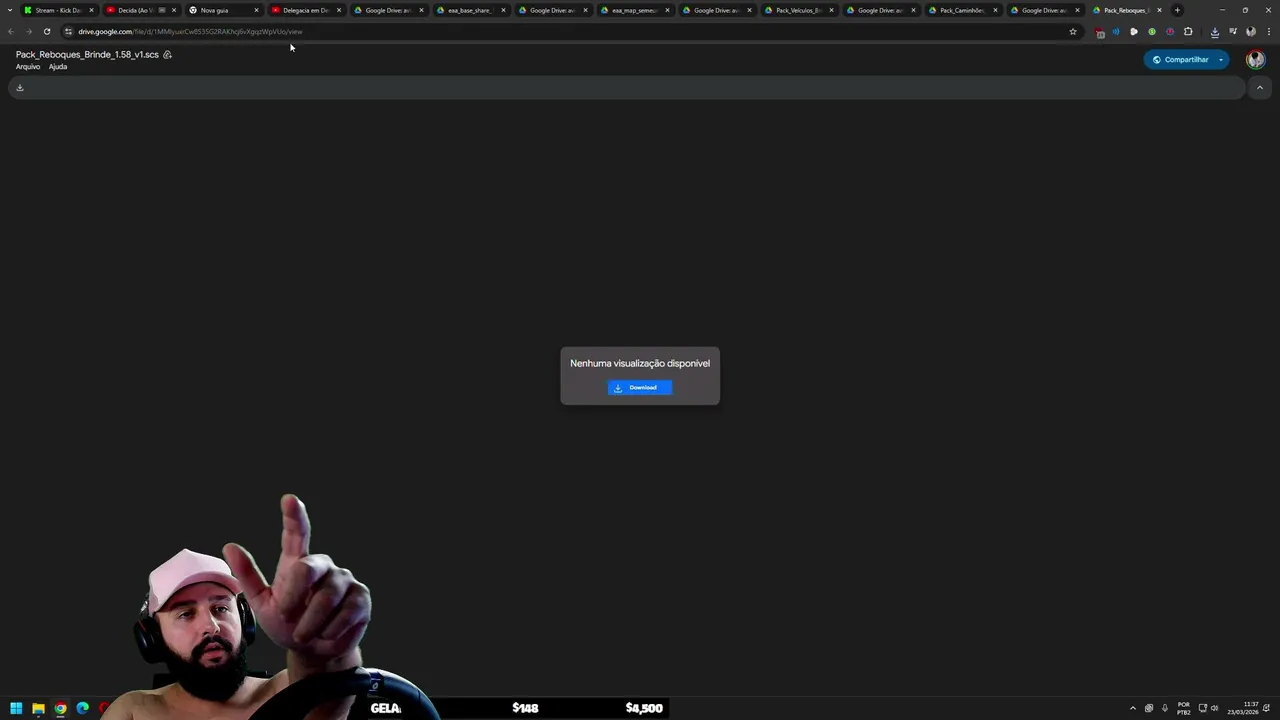Click the download icon in the Drive toolbar
This screenshot has width=1280, height=720.
pos(19,88)
